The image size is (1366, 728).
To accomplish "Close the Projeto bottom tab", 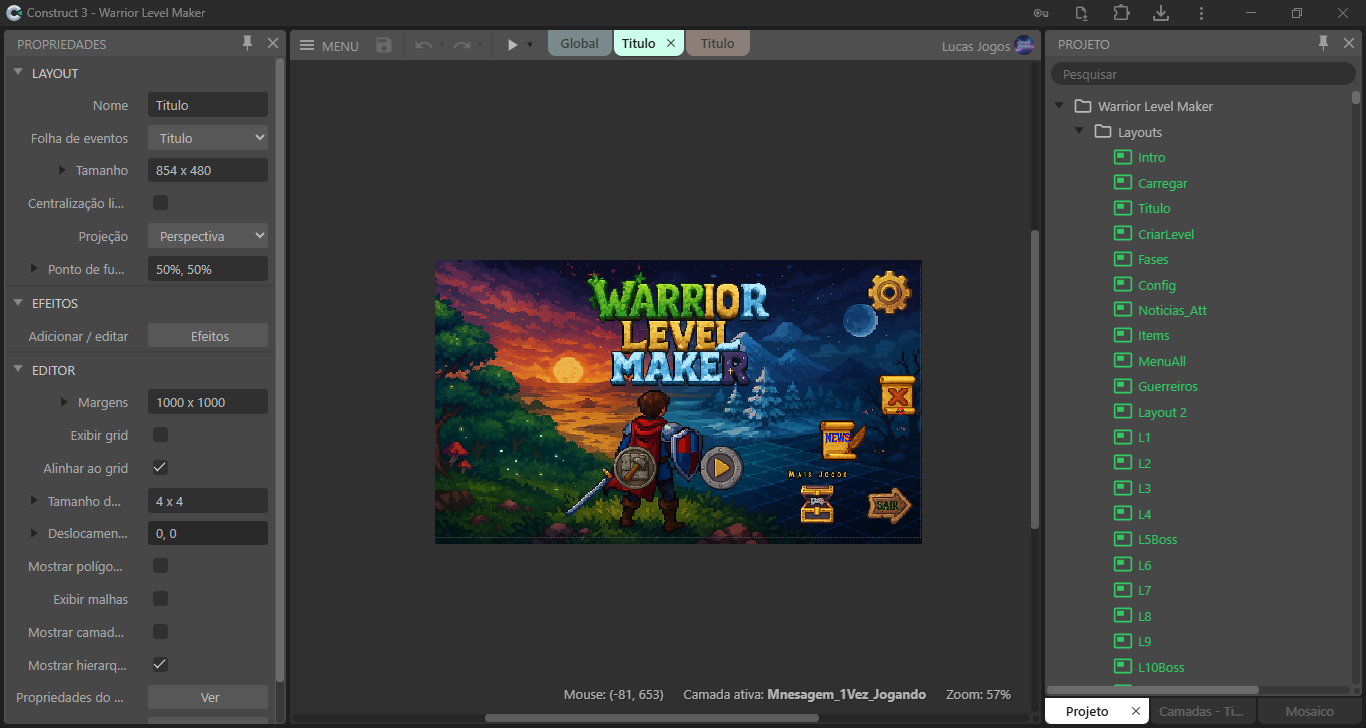I will coord(1135,711).
